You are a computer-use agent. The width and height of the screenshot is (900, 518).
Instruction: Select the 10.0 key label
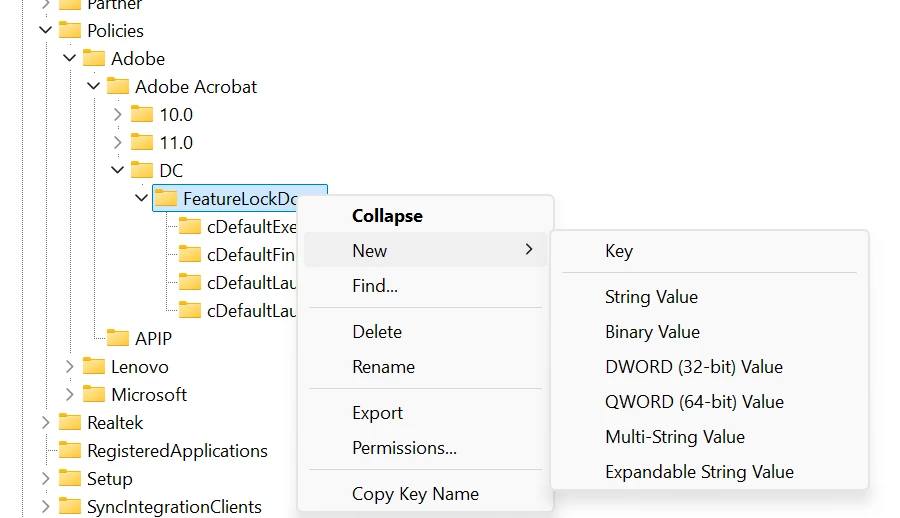(176, 115)
